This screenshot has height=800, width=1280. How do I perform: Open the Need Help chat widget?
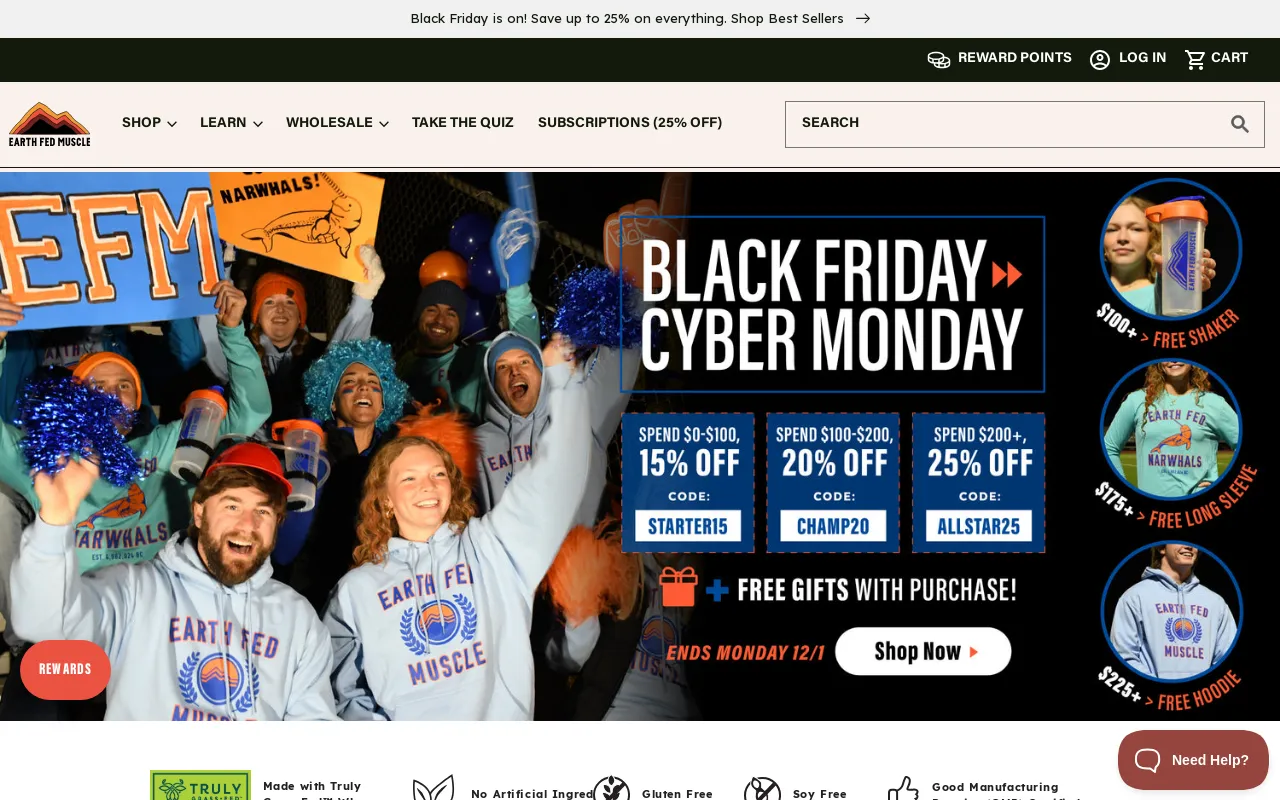[x=1193, y=760]
